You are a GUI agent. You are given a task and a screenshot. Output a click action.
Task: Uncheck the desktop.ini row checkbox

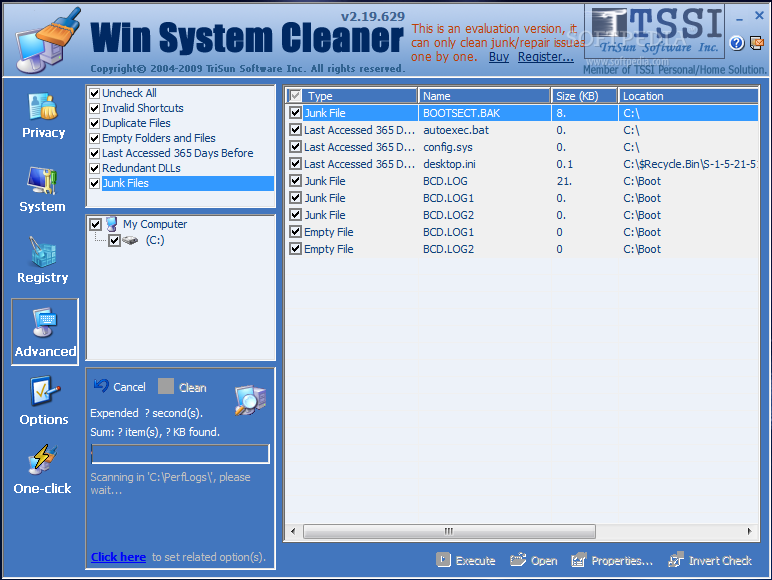295,163
